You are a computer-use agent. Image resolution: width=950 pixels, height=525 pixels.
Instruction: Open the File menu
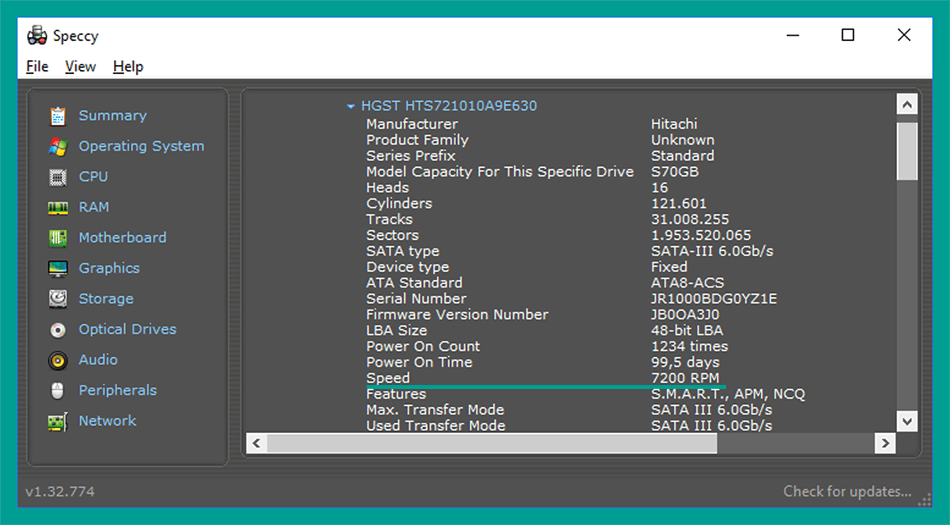point(37,67)
